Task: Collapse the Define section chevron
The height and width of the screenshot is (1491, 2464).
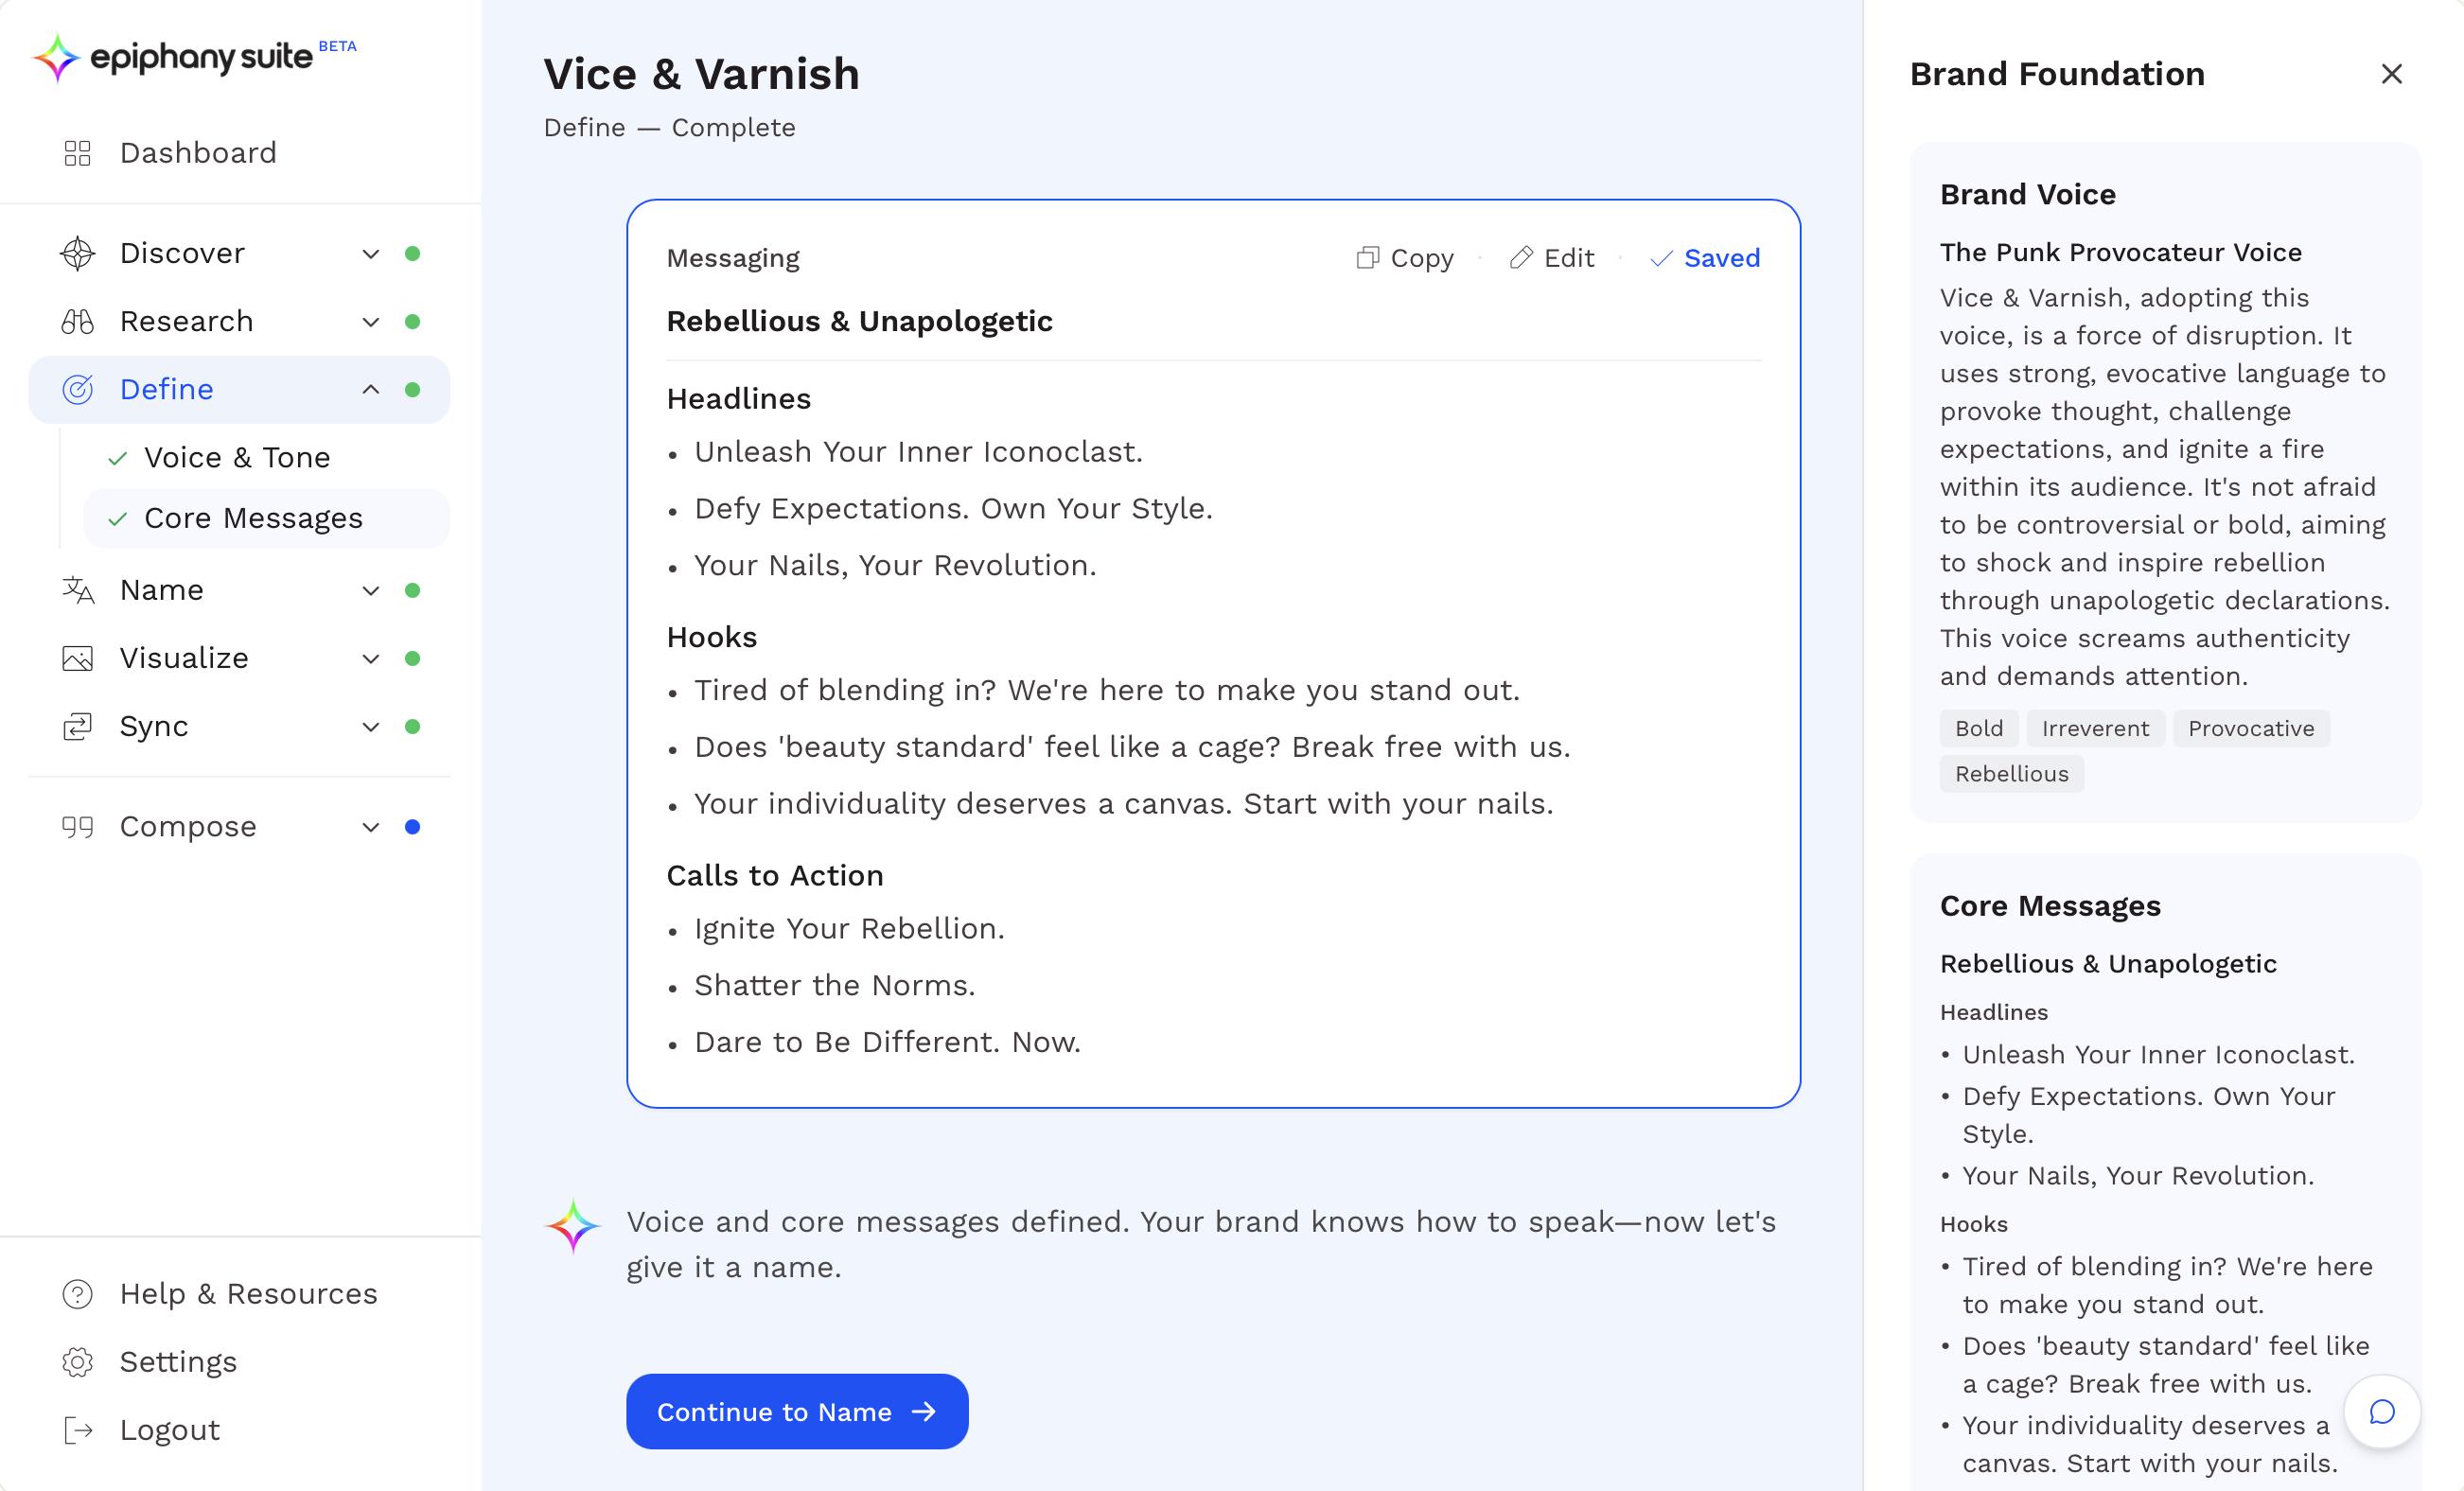Action: [x=370, y=390]
